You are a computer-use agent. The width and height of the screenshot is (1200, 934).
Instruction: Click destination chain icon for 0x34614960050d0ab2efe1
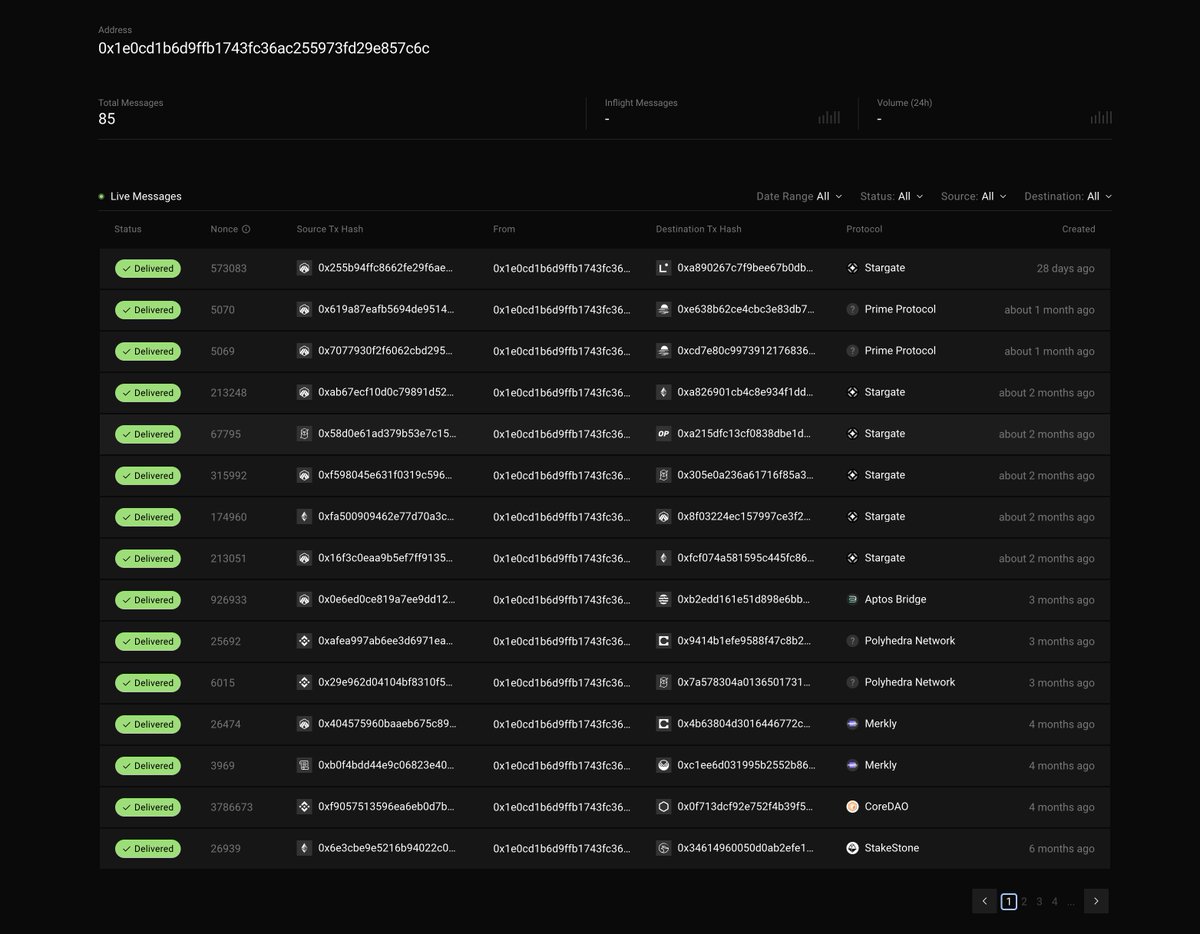coord(663,848)
